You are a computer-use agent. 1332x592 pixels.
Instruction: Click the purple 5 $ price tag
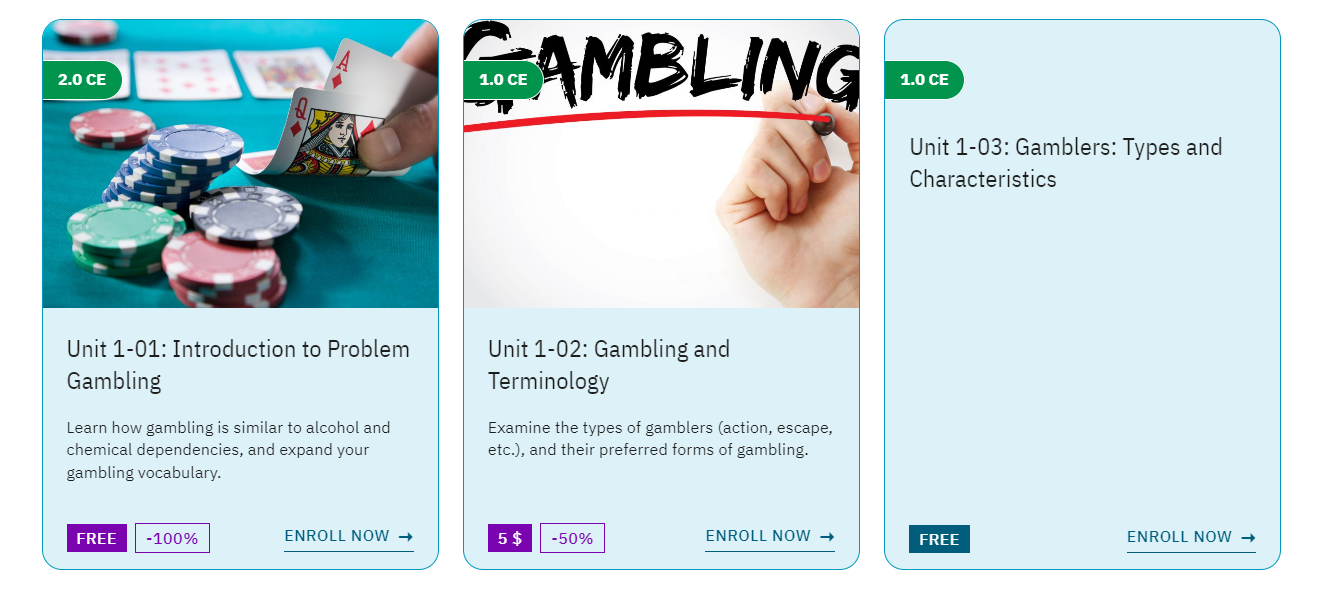click(510, 538)
